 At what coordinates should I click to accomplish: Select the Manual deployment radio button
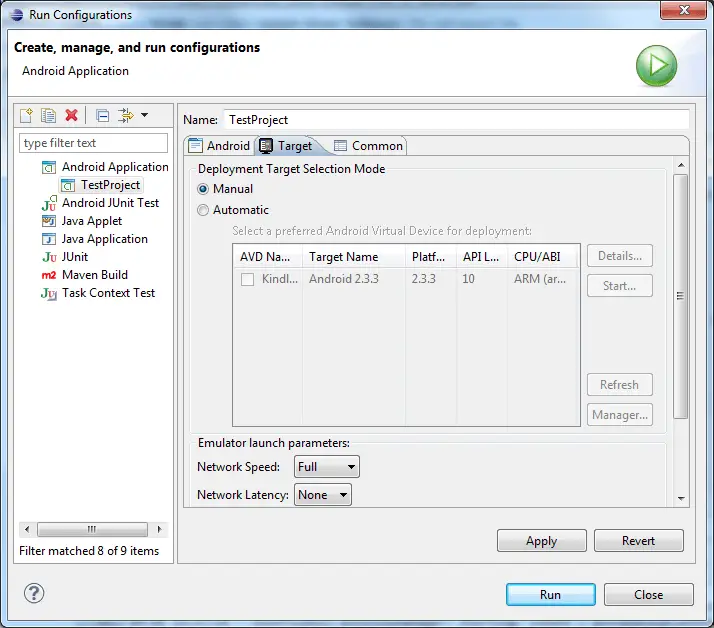click(204, 189)
